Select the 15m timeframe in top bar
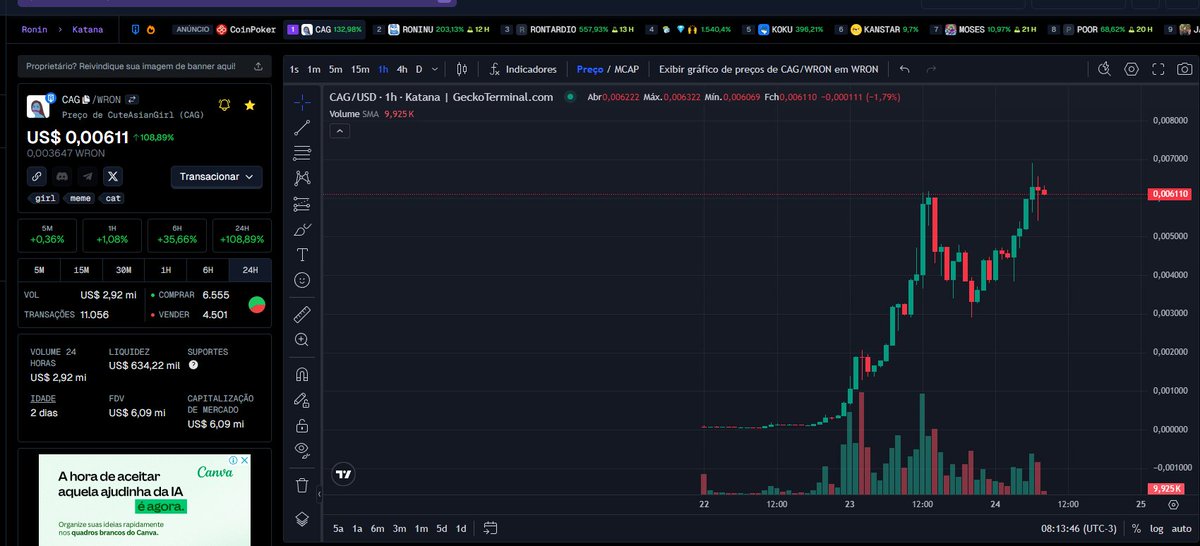The width and height of the screenshot is (1200, 546). (360, 69)
